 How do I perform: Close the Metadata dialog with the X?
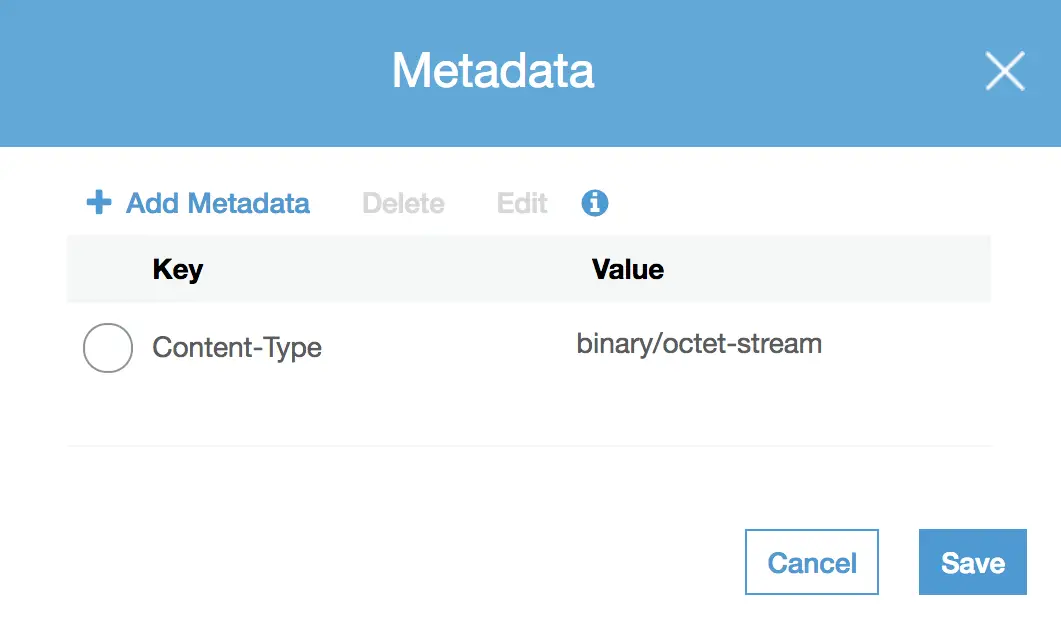[1005, 70]
